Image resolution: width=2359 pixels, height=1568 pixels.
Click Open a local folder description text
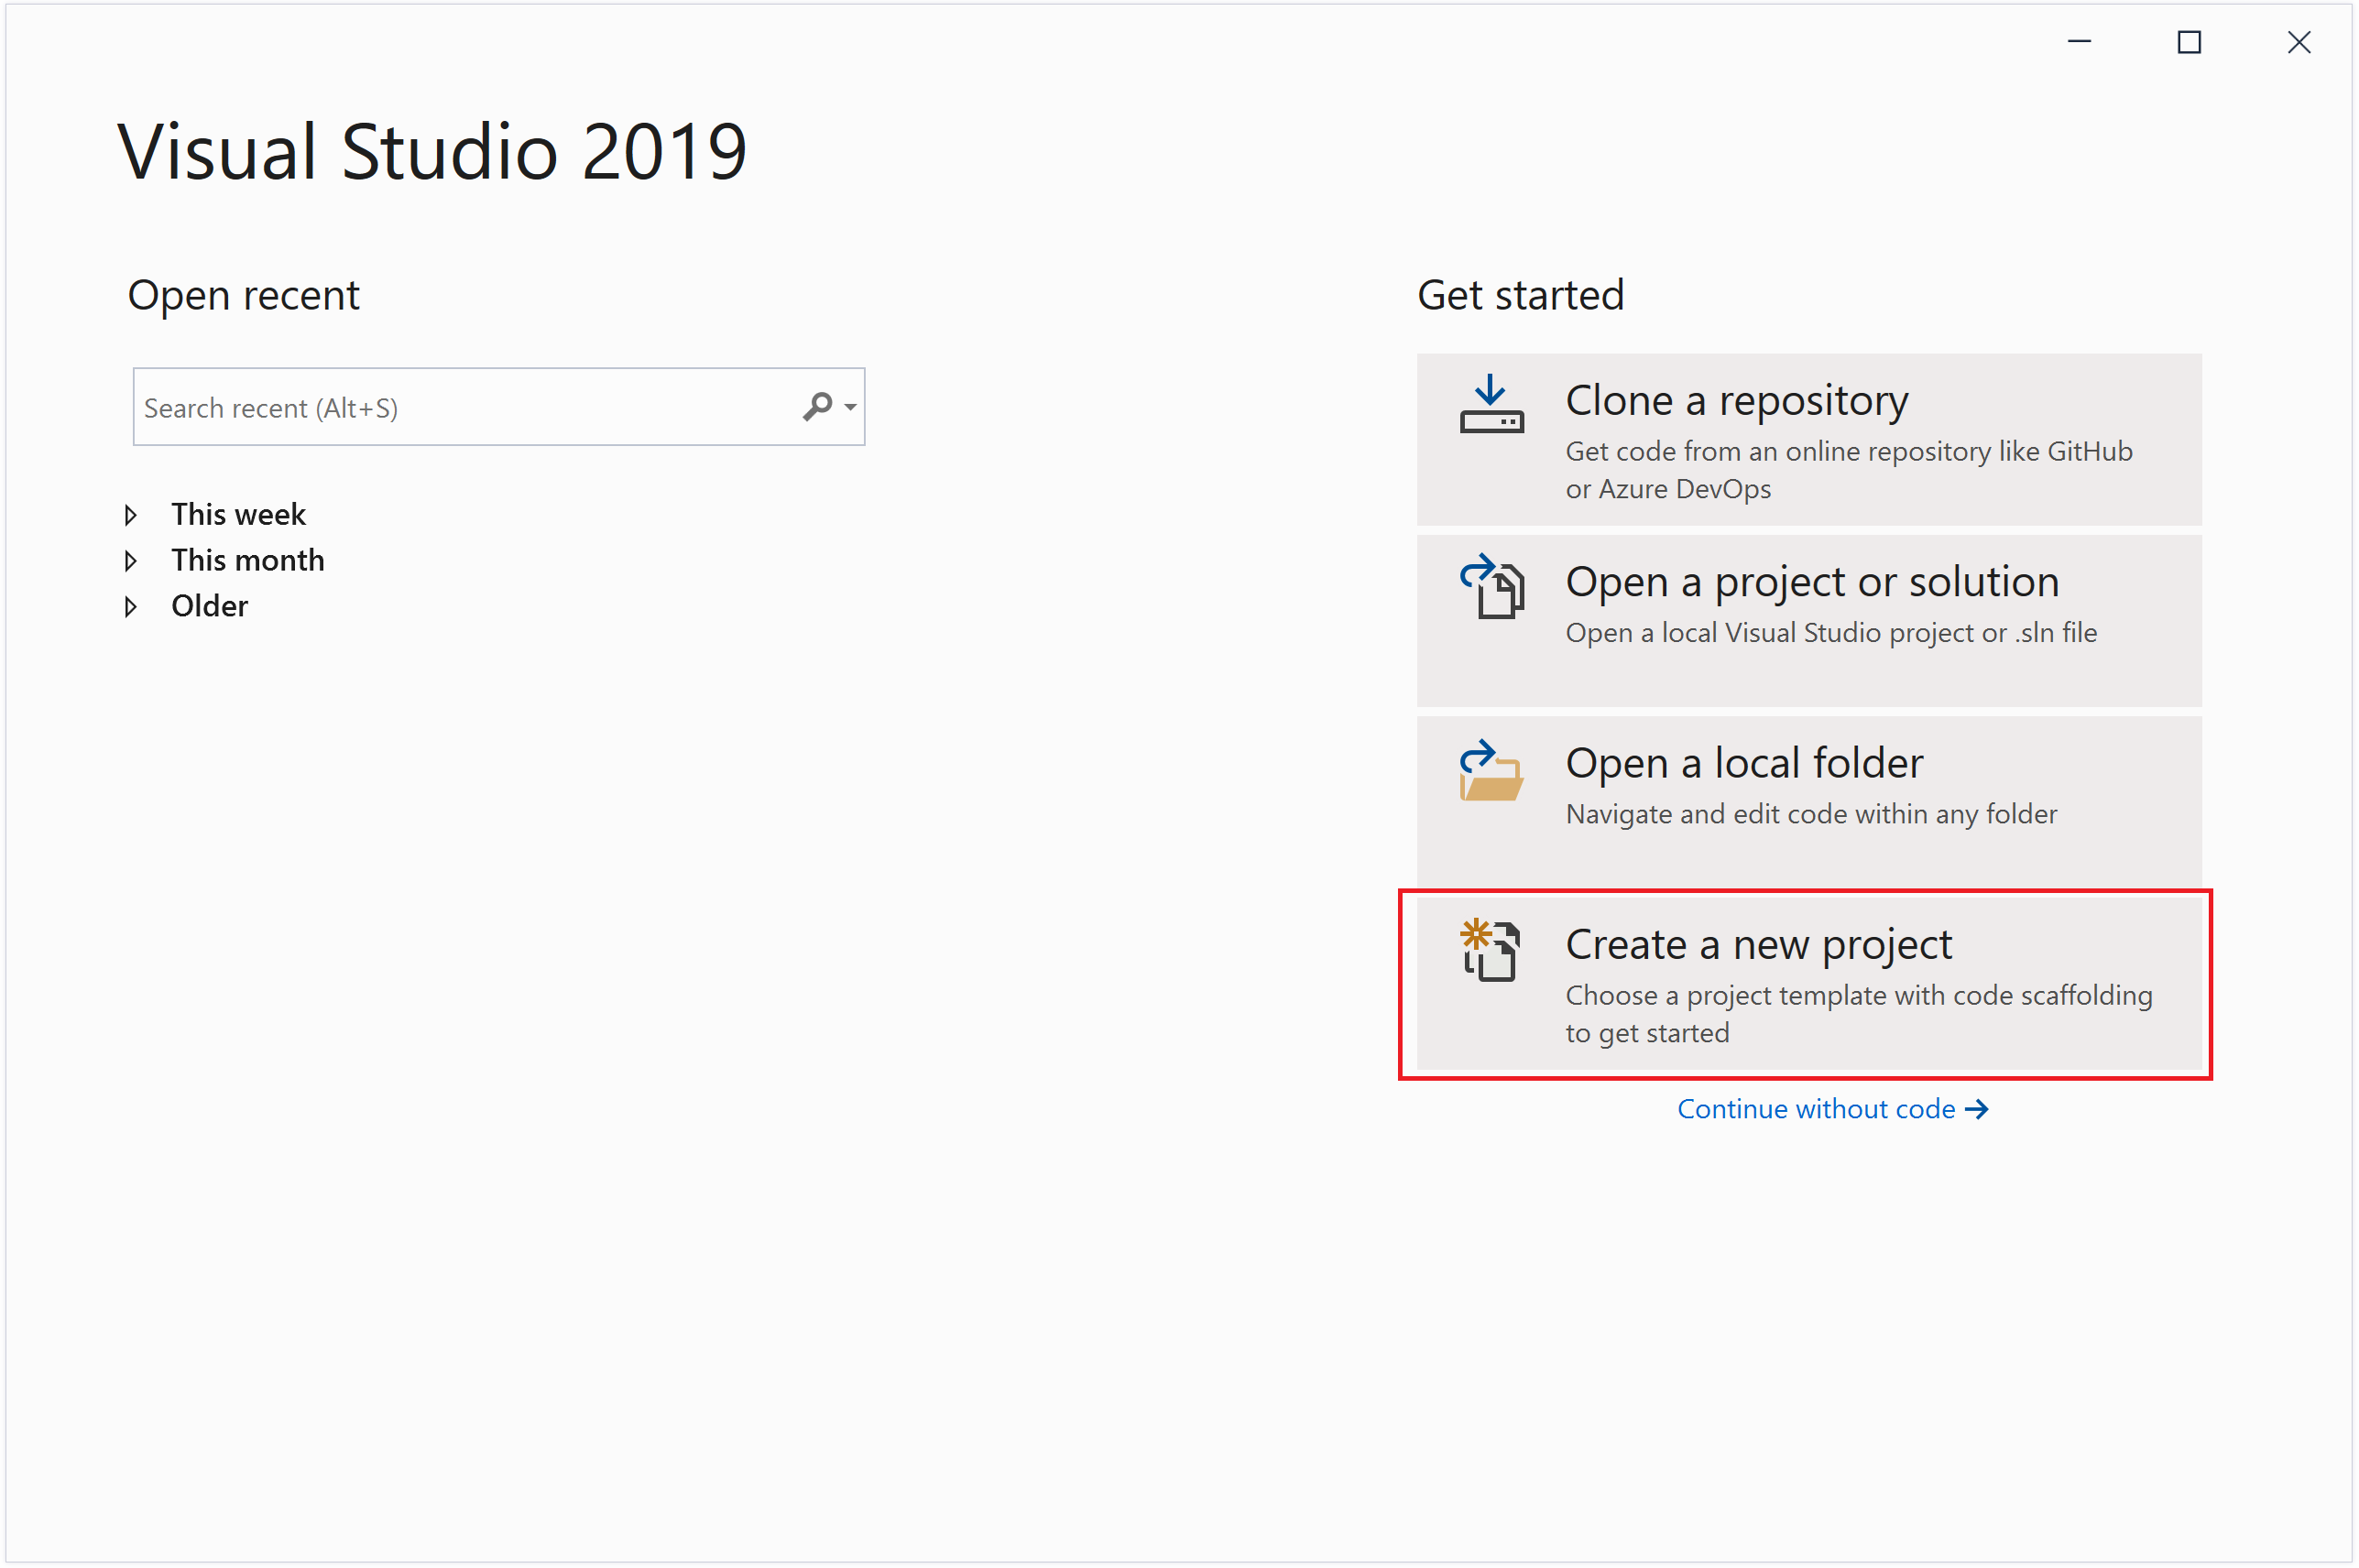click(1811, 814)
